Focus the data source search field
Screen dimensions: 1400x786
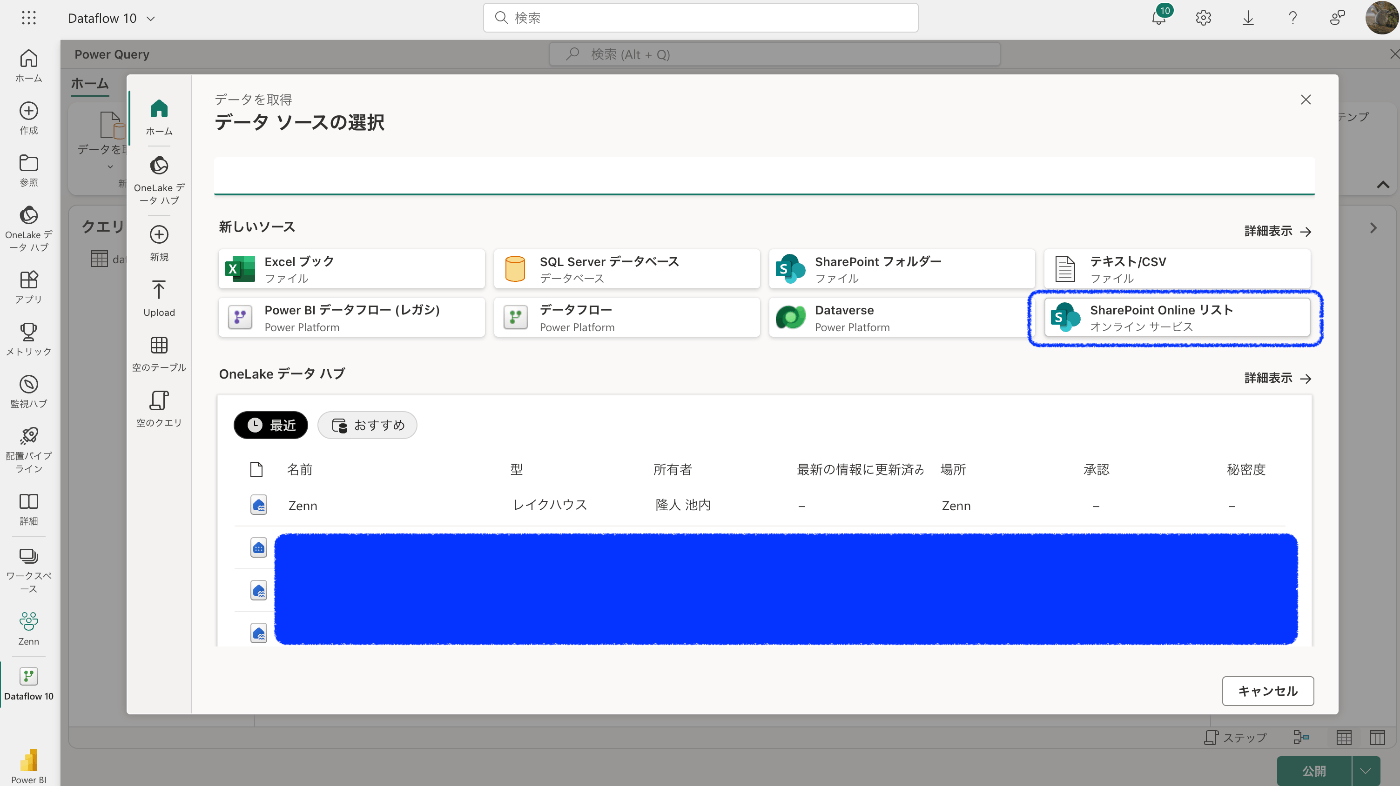(764, 175)
